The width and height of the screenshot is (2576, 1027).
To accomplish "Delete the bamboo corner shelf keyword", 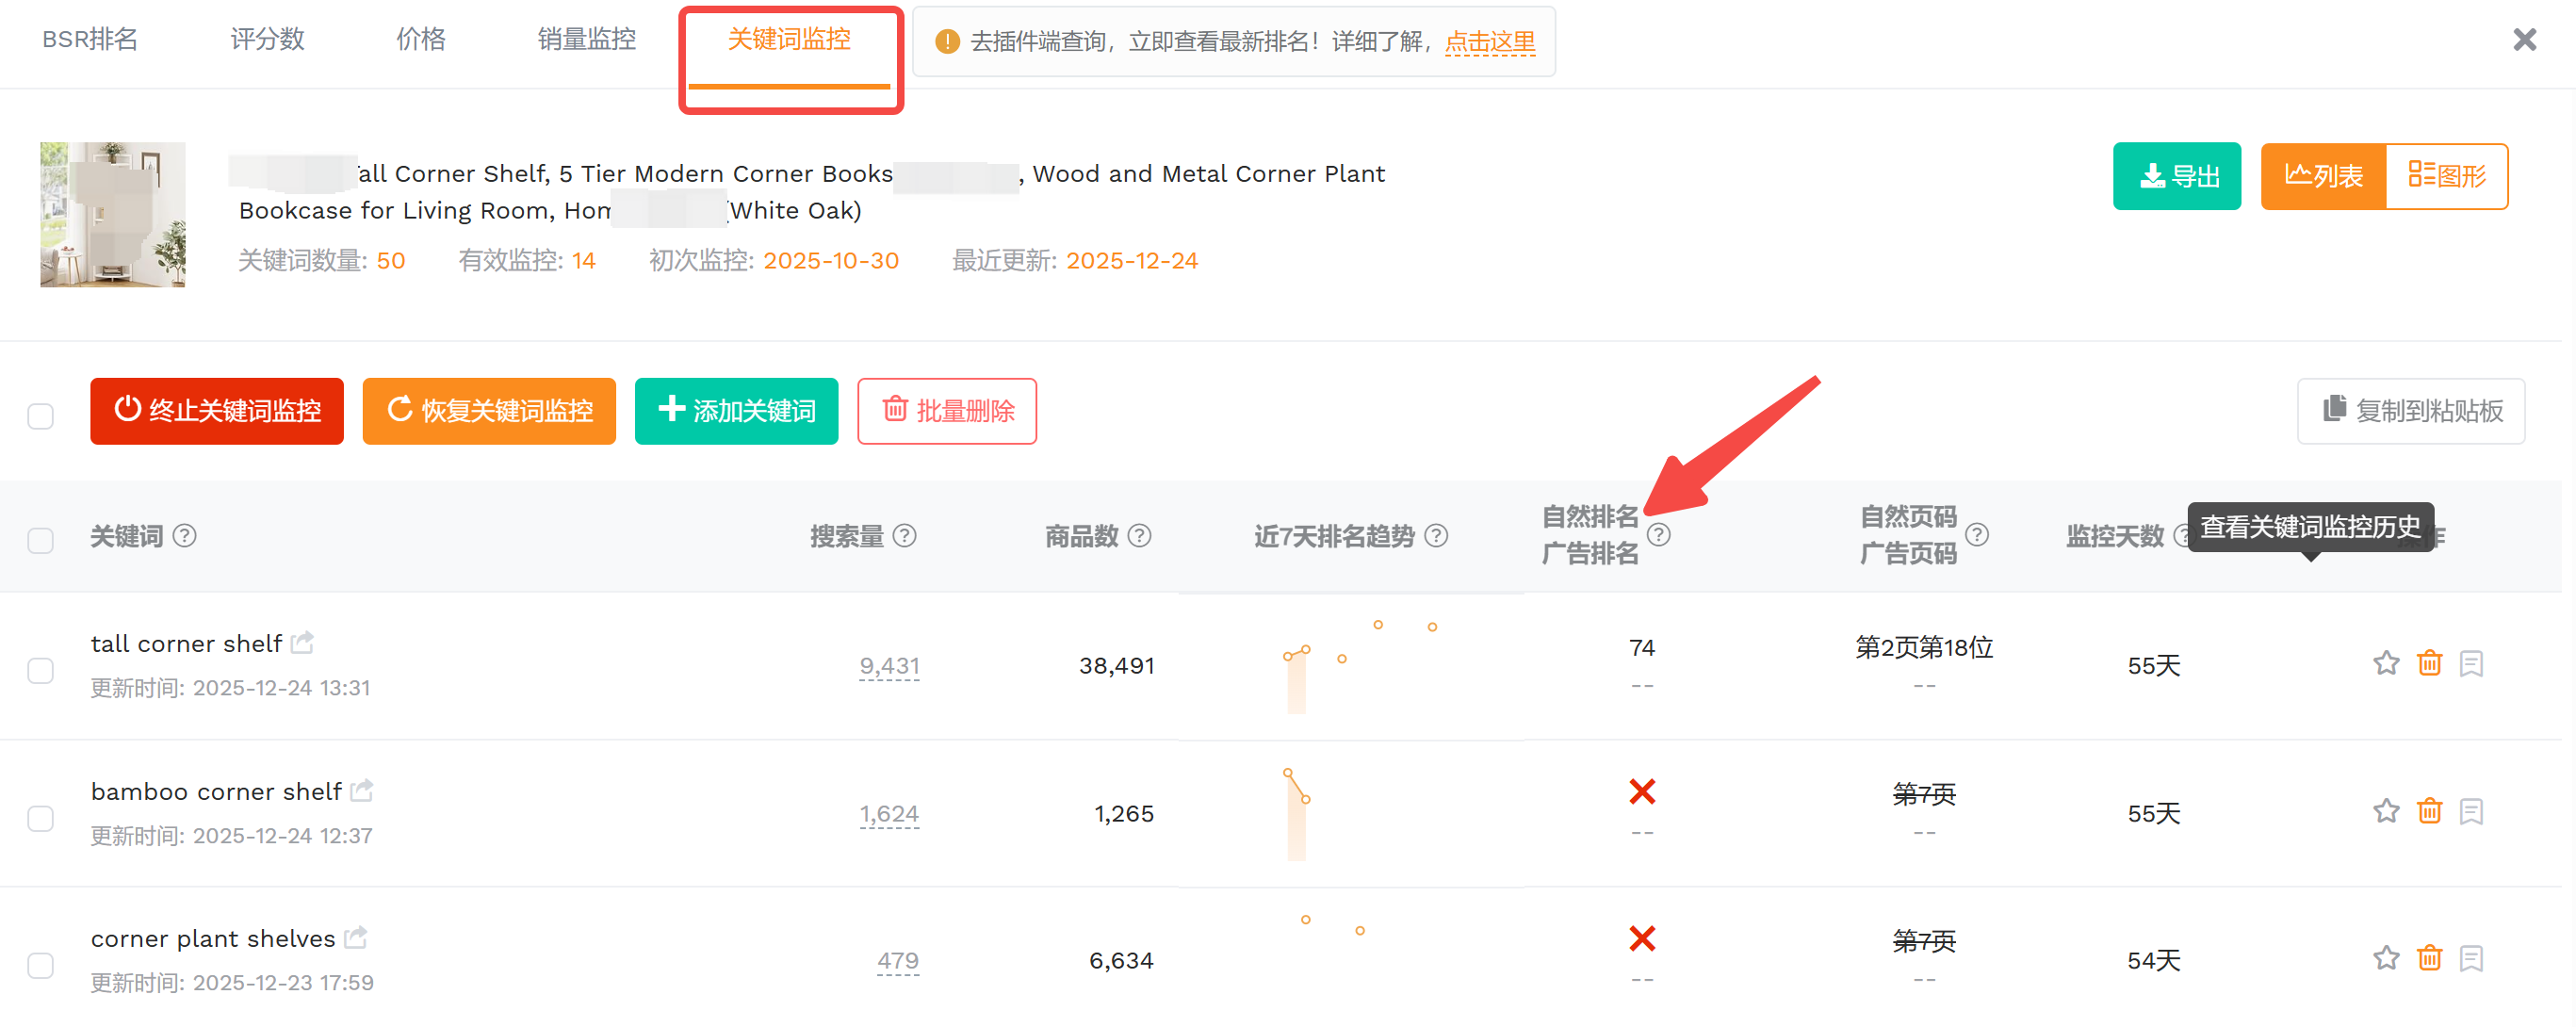I will [x=2429, y=811].
